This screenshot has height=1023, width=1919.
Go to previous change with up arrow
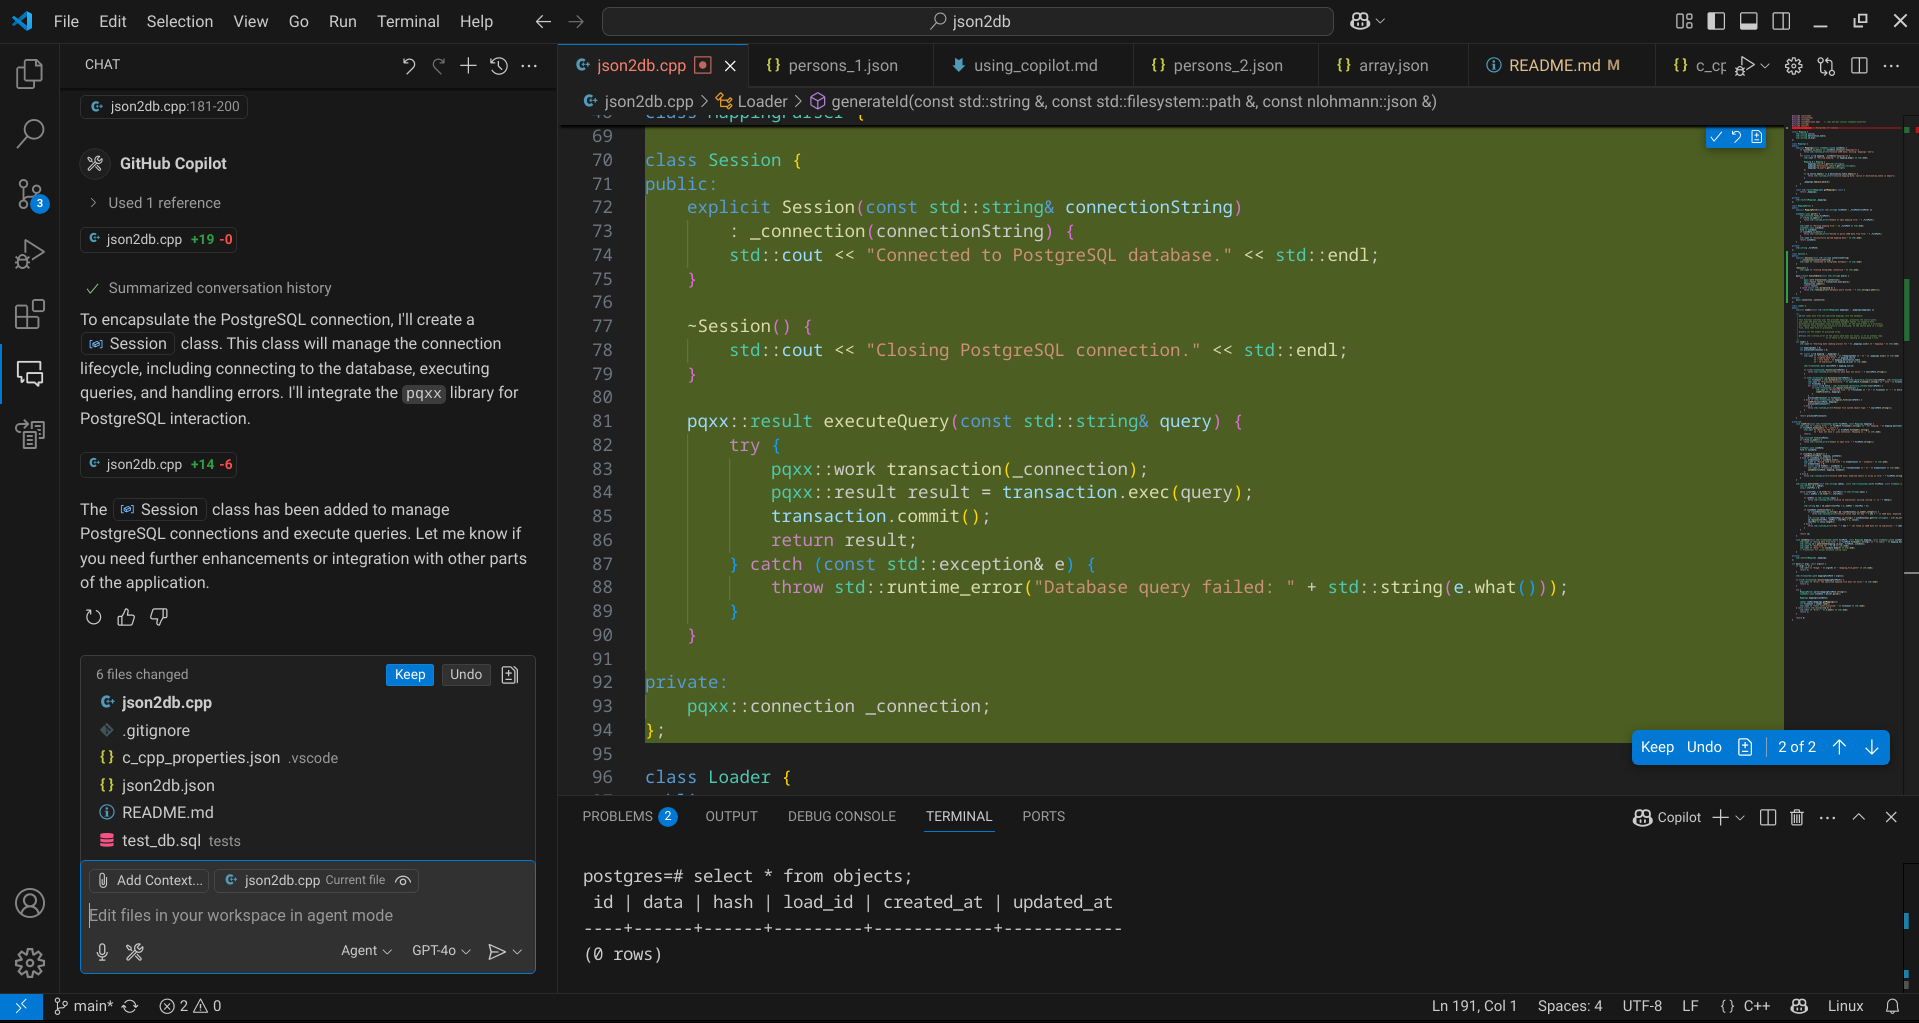(x=1839, y=747)
